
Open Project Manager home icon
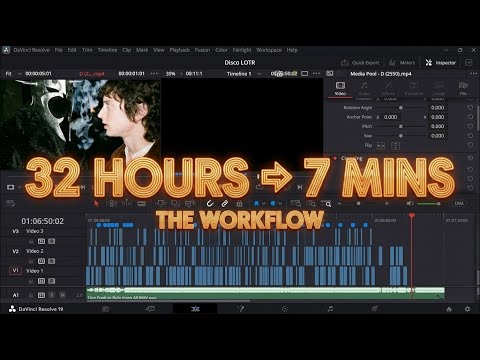point(449,309)
